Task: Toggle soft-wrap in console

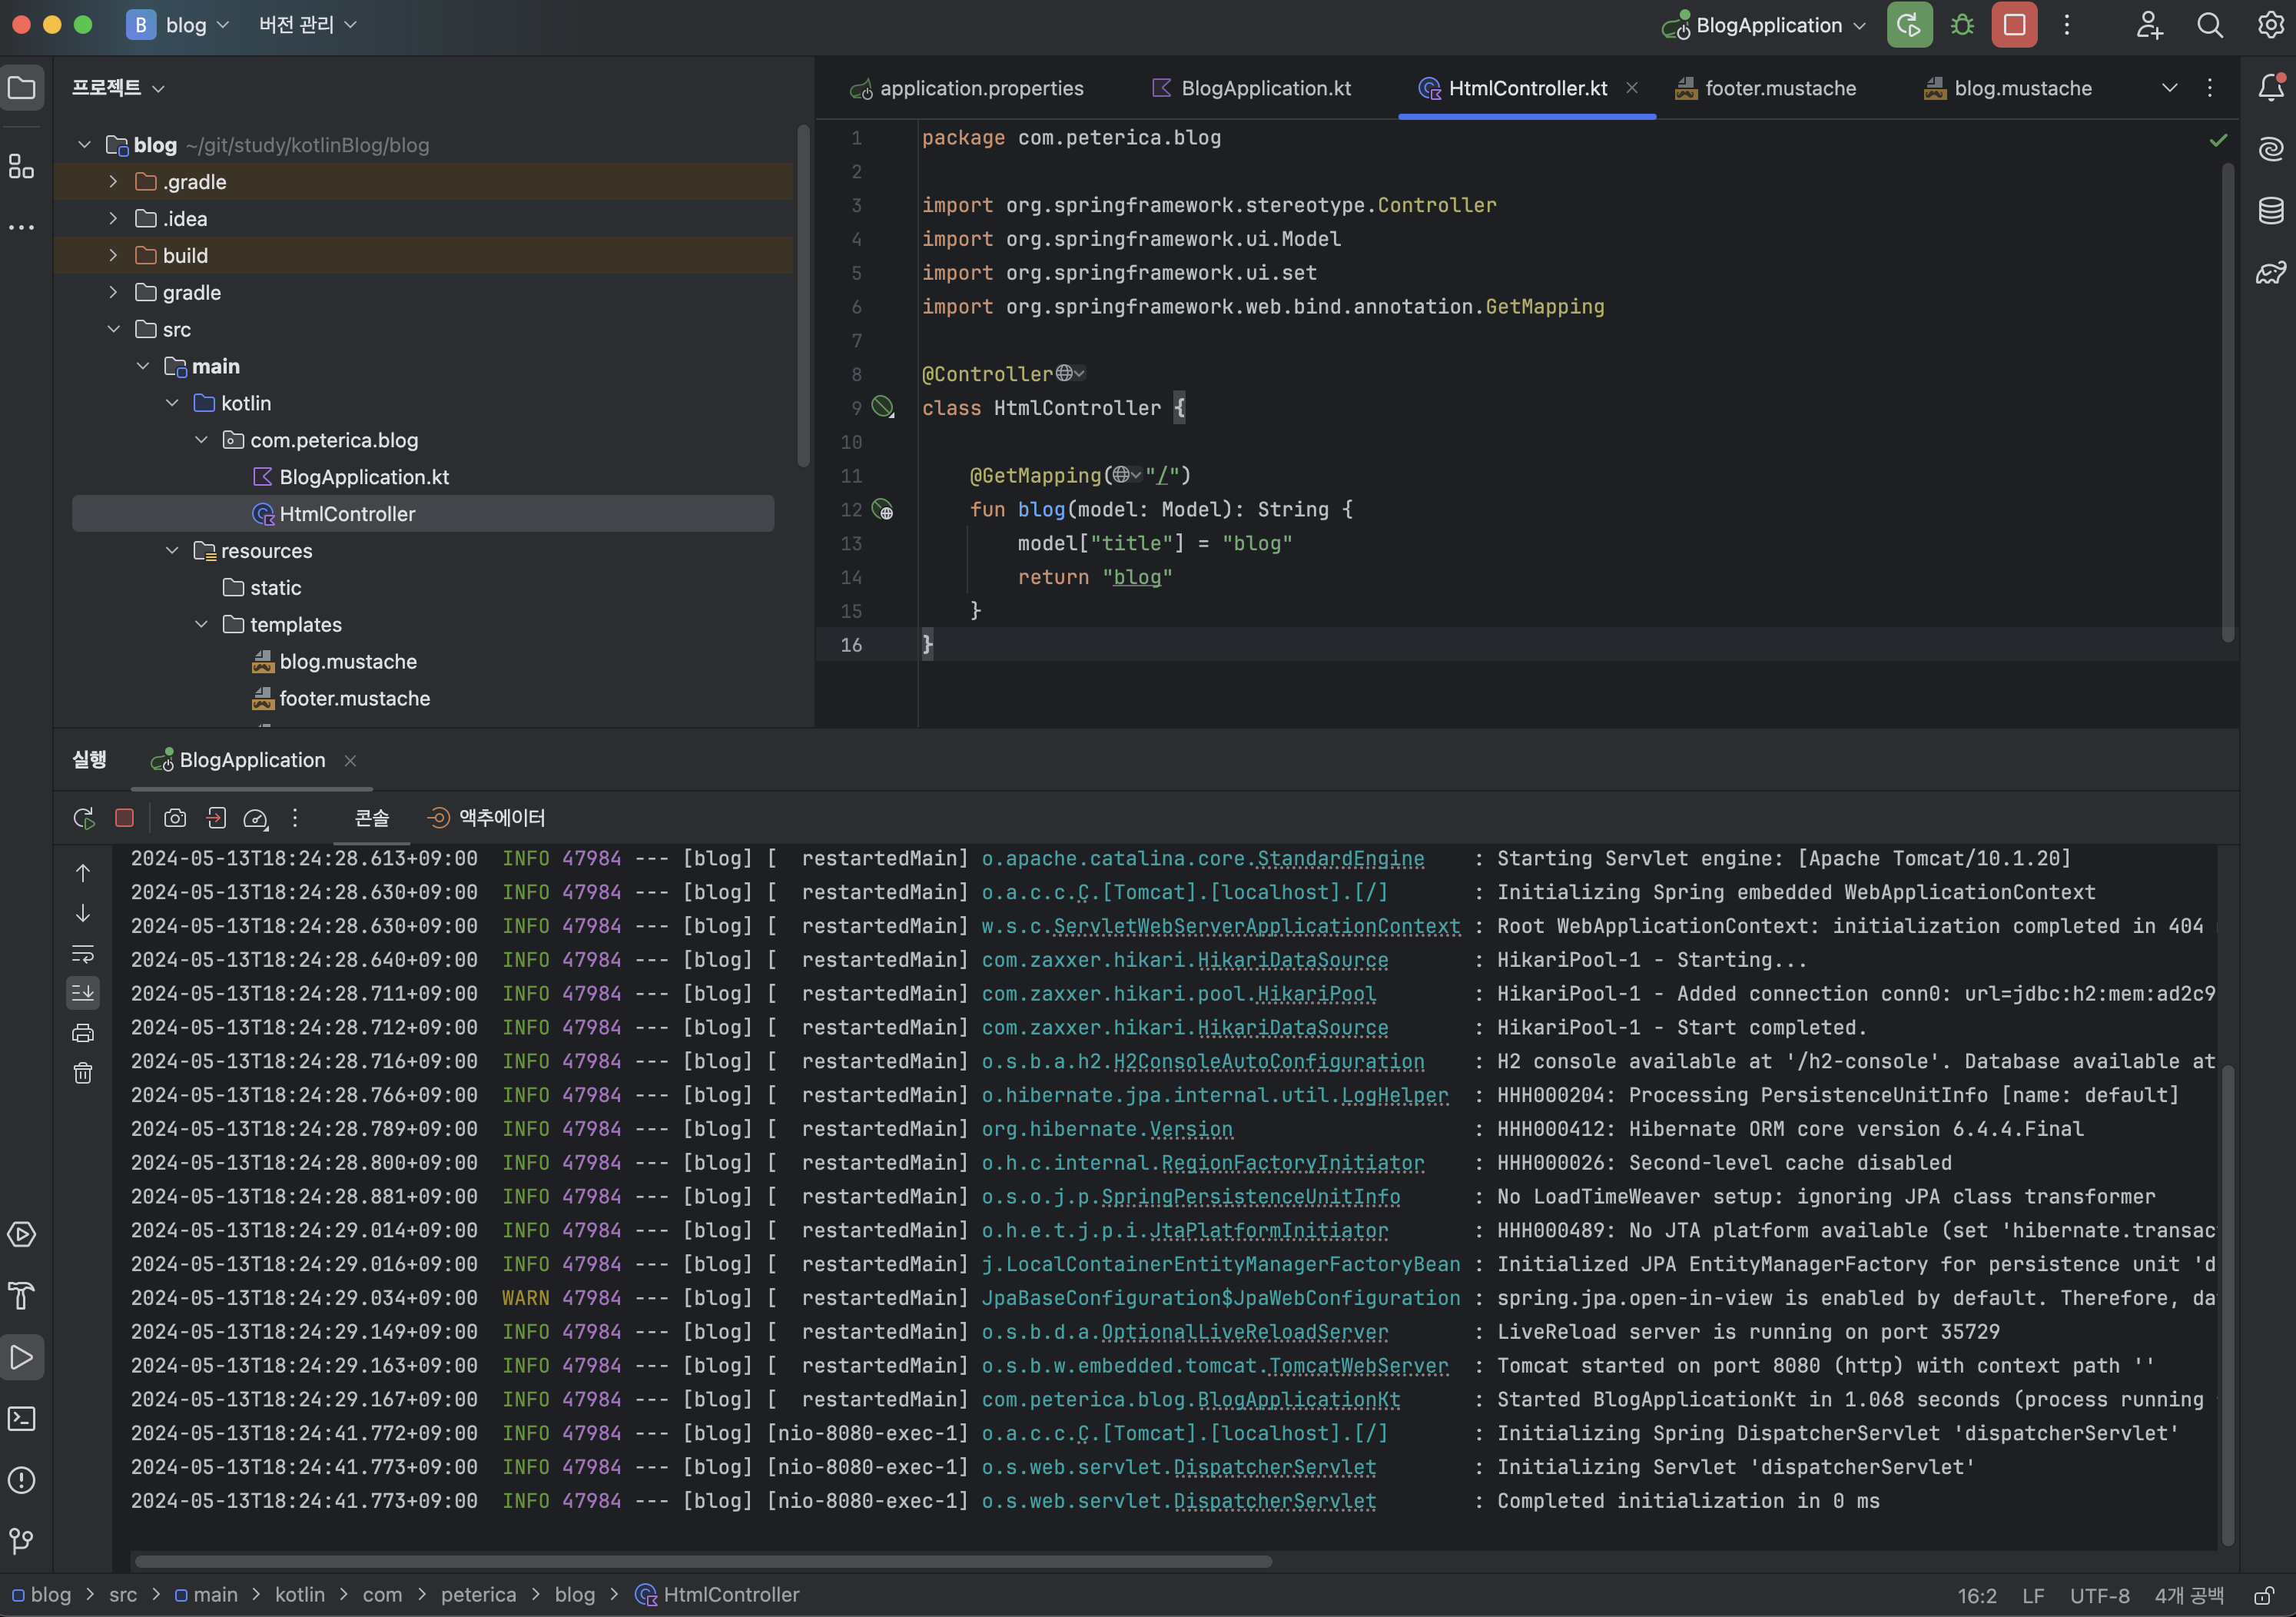Action: point(83,953)
